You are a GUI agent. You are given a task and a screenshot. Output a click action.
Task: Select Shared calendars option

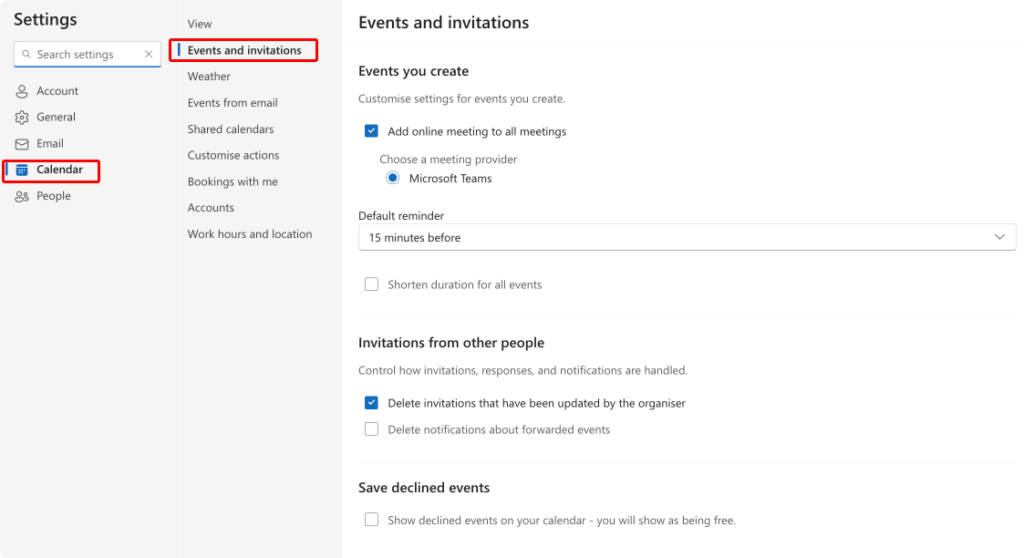230,129
